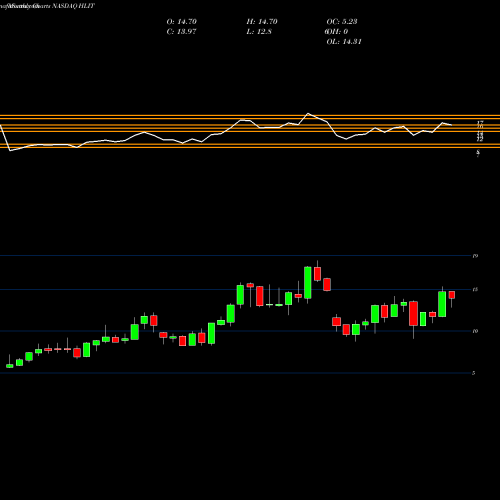Click the last red candlestick on the right
Screen dimensions: 500x500
pyautogui.click(x=452, y=295)
